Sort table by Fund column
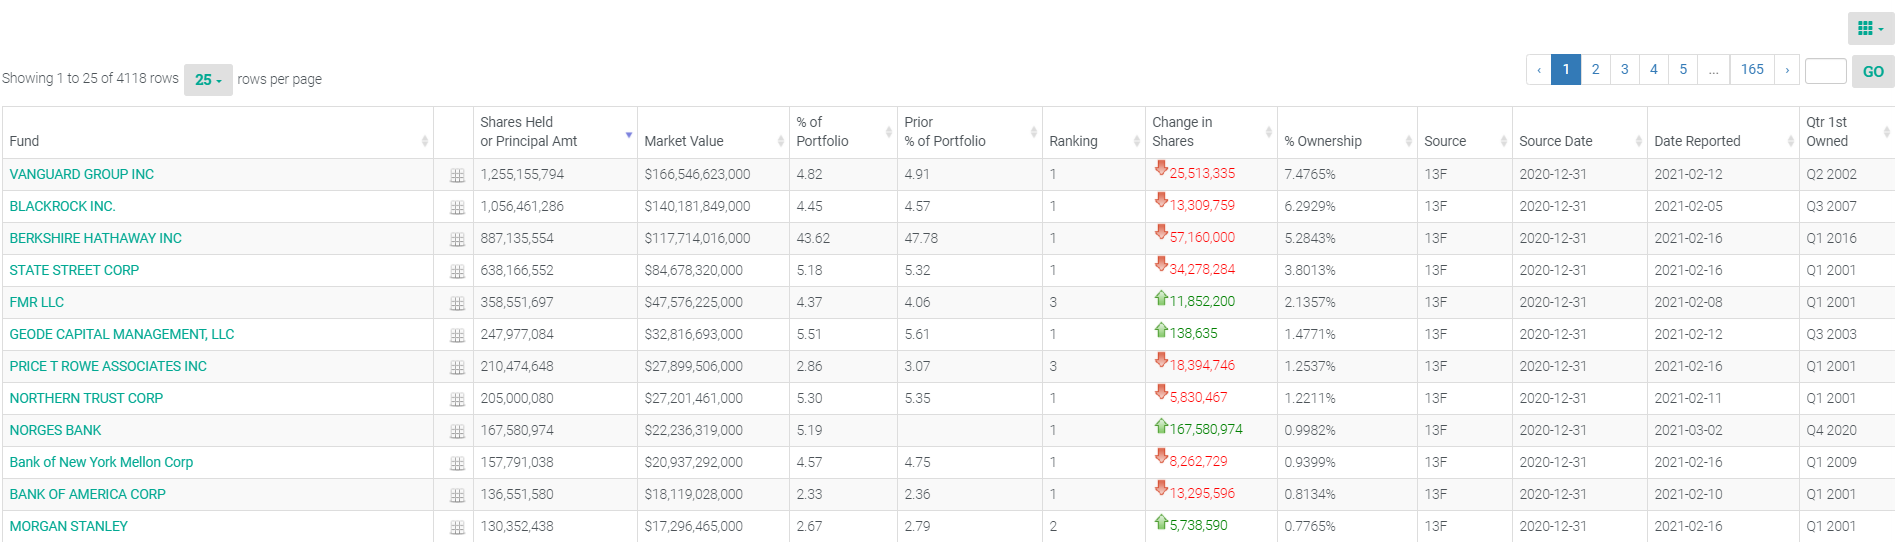Viewport: 1895px width, 542px height. point(218,132)
